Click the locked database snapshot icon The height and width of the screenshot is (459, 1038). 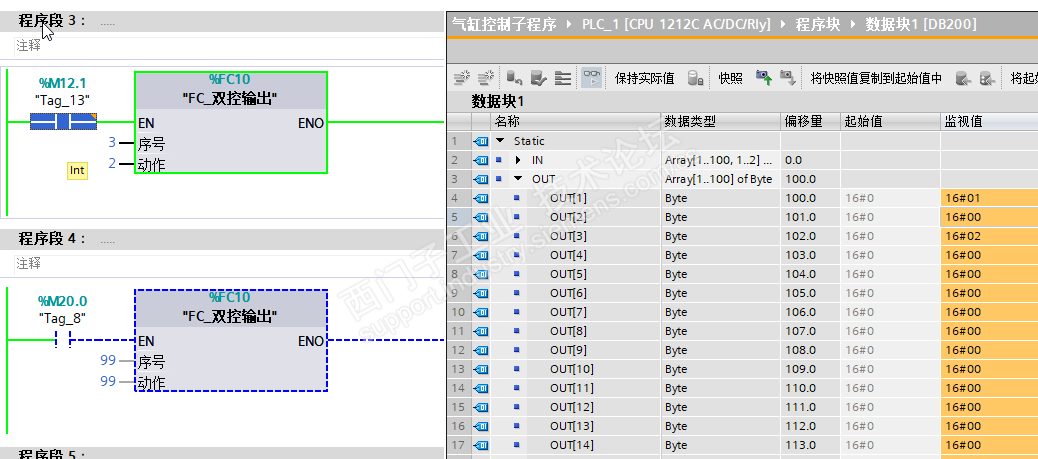coord(695,78)
